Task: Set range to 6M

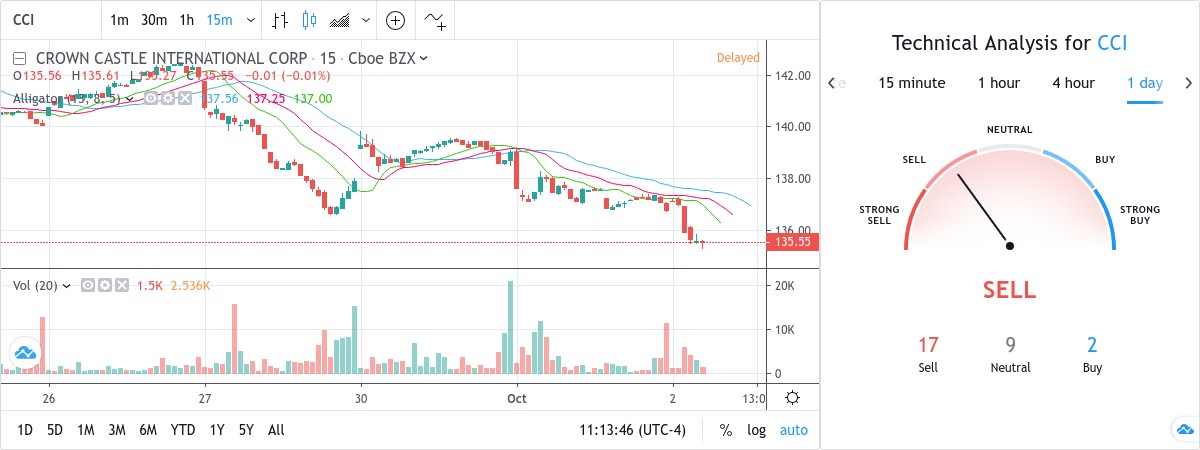Action: [x=148, y=430]
